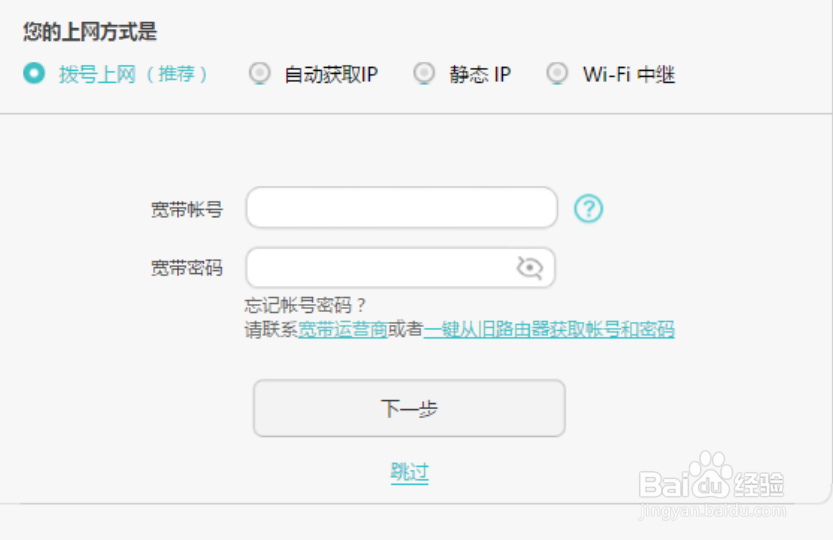833x540 pixels.
Task: Open the help icon beside 宽带帐号 field
Action: click(x=588, y=208)
